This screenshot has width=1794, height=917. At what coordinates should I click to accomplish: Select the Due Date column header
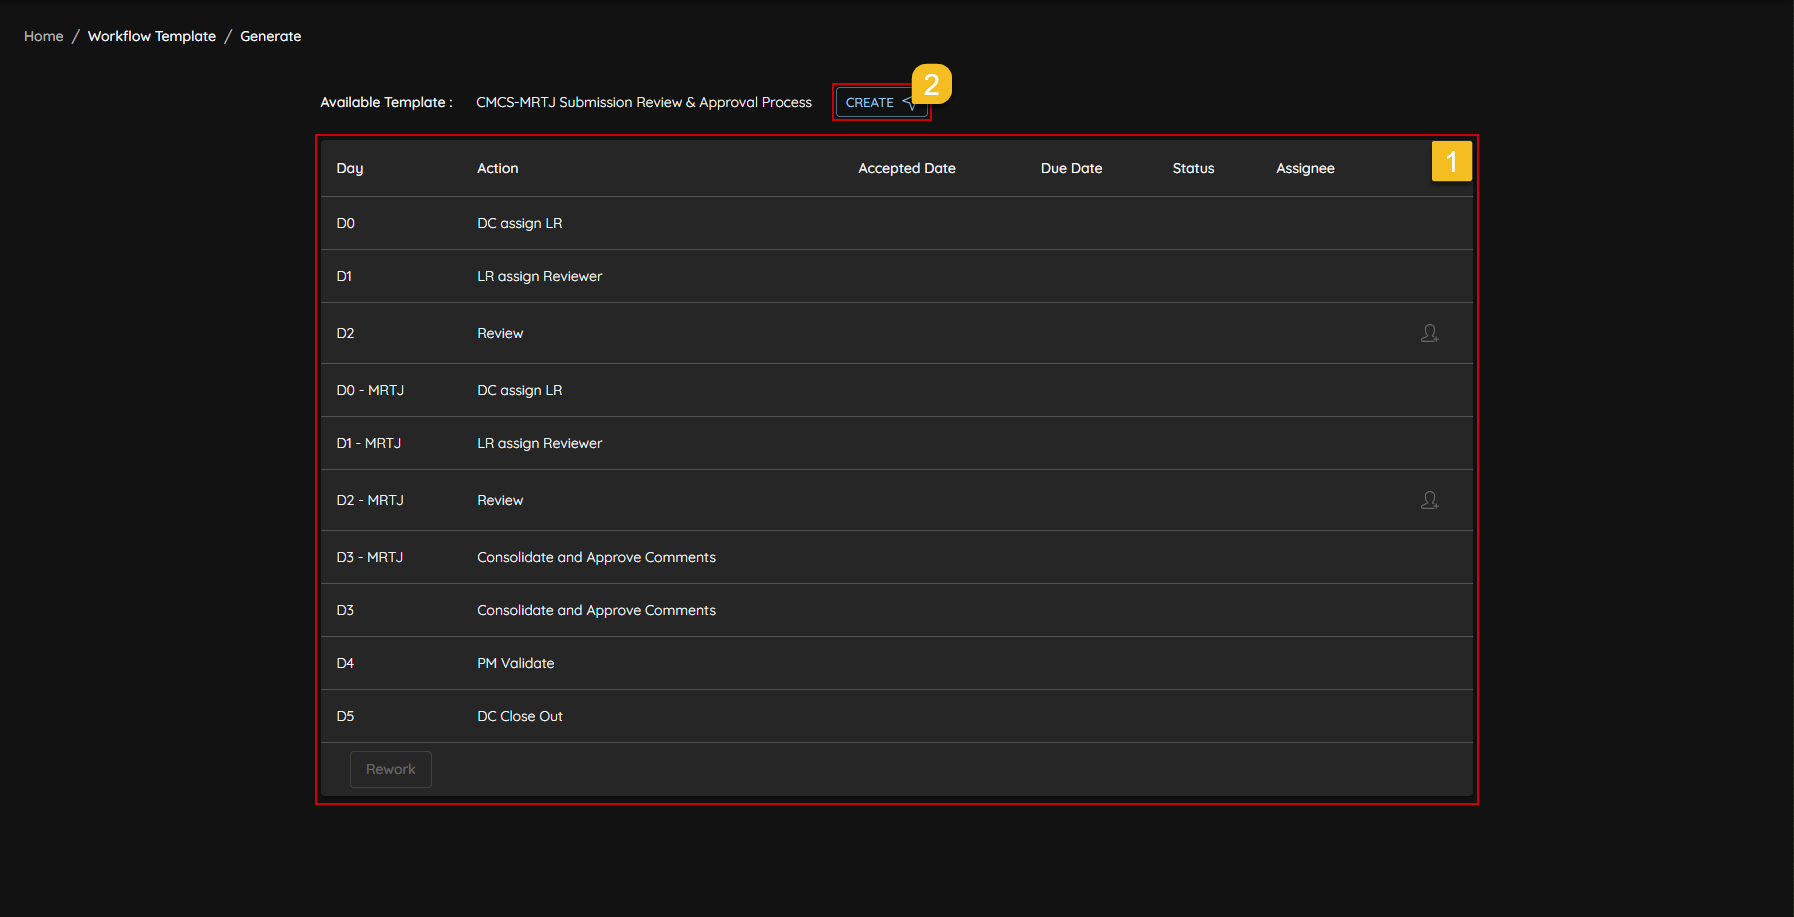coord(1071,168)
